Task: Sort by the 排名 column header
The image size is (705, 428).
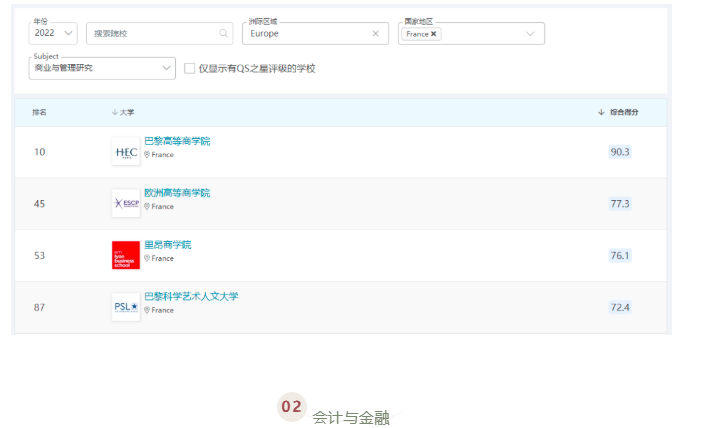Action: 39,112
